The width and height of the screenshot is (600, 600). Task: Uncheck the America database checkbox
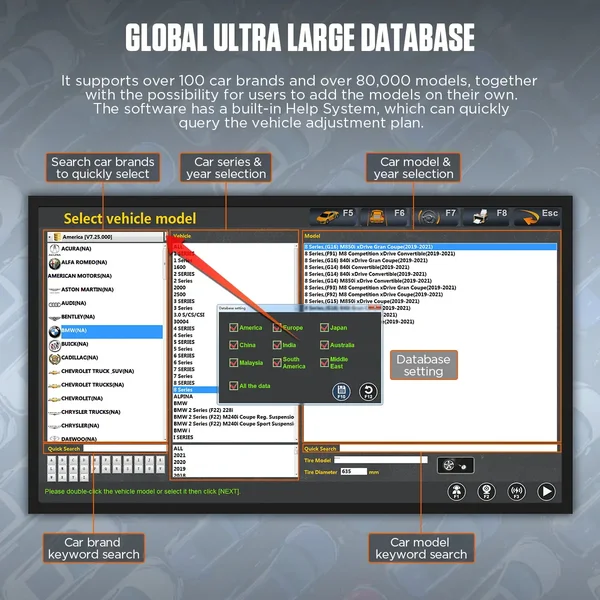click(233, 328)
